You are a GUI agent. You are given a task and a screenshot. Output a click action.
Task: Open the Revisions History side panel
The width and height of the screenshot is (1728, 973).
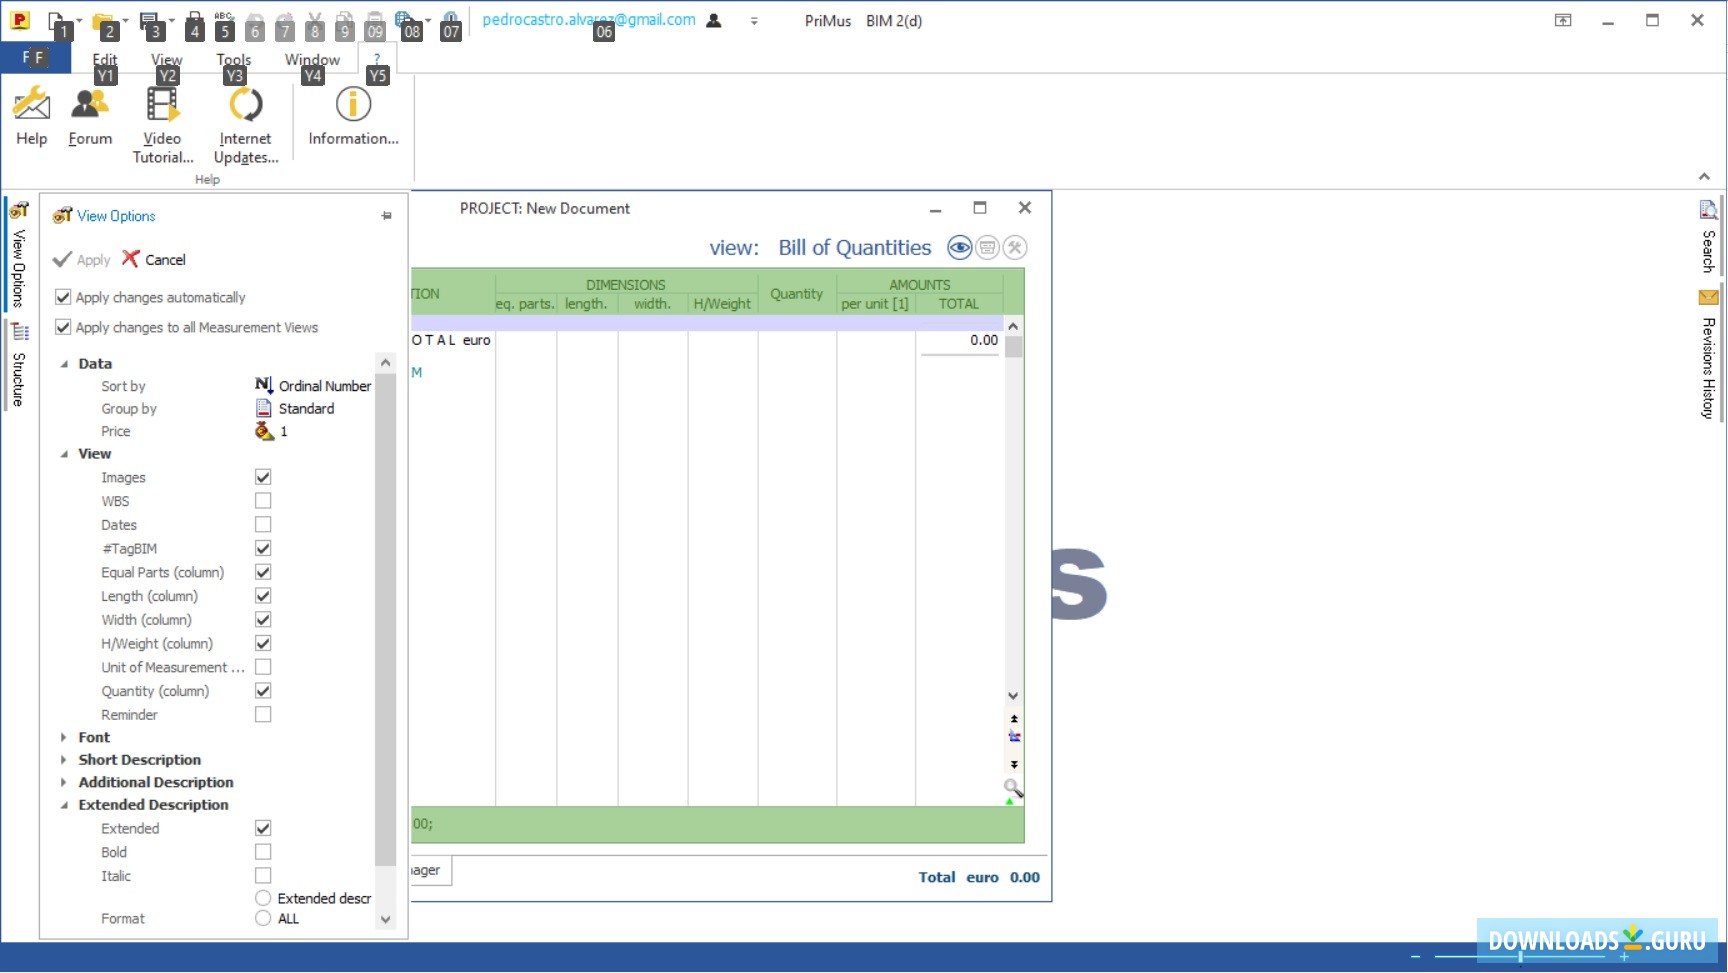click(1708, 355)
